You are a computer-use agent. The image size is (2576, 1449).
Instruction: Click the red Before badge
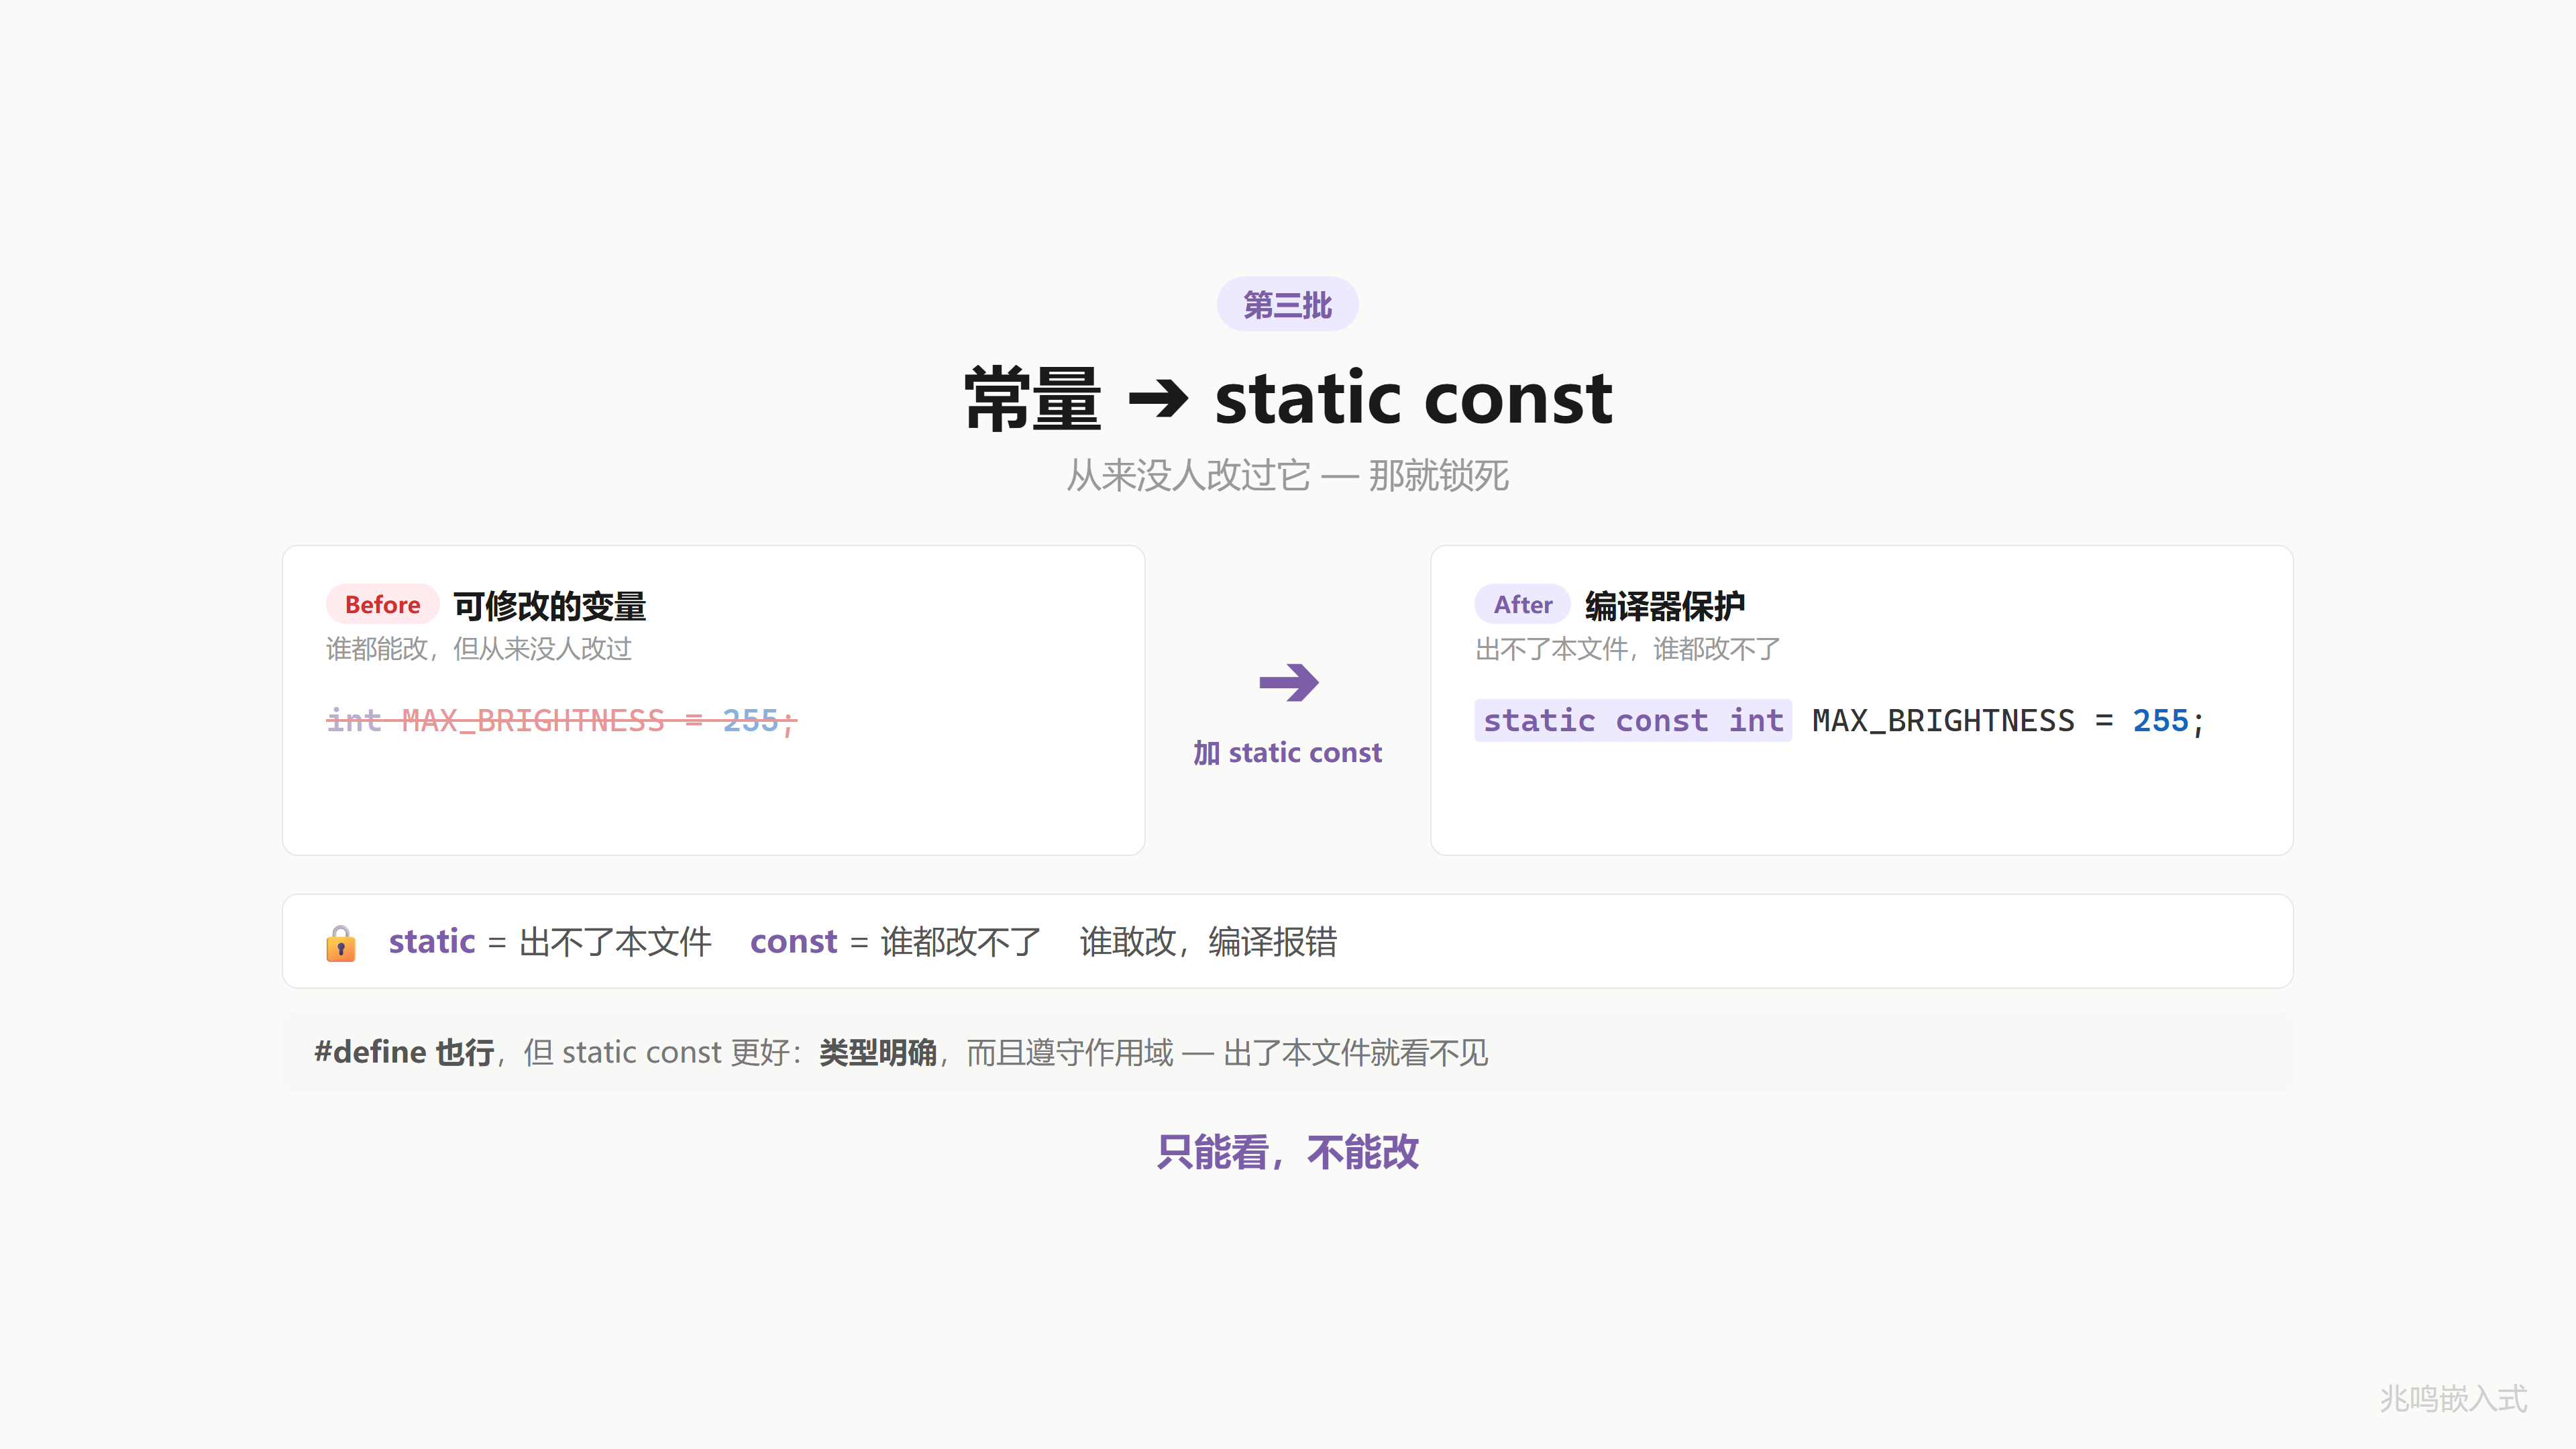coord(382,604)
